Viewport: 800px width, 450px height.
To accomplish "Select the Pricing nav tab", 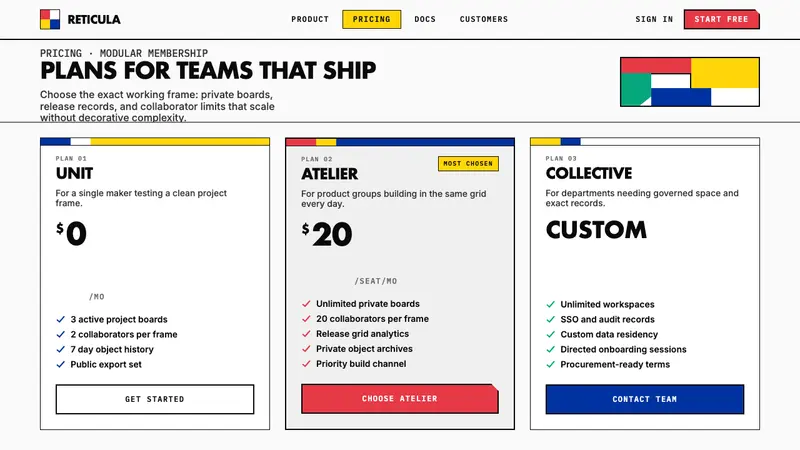I will tap(371, 19).
